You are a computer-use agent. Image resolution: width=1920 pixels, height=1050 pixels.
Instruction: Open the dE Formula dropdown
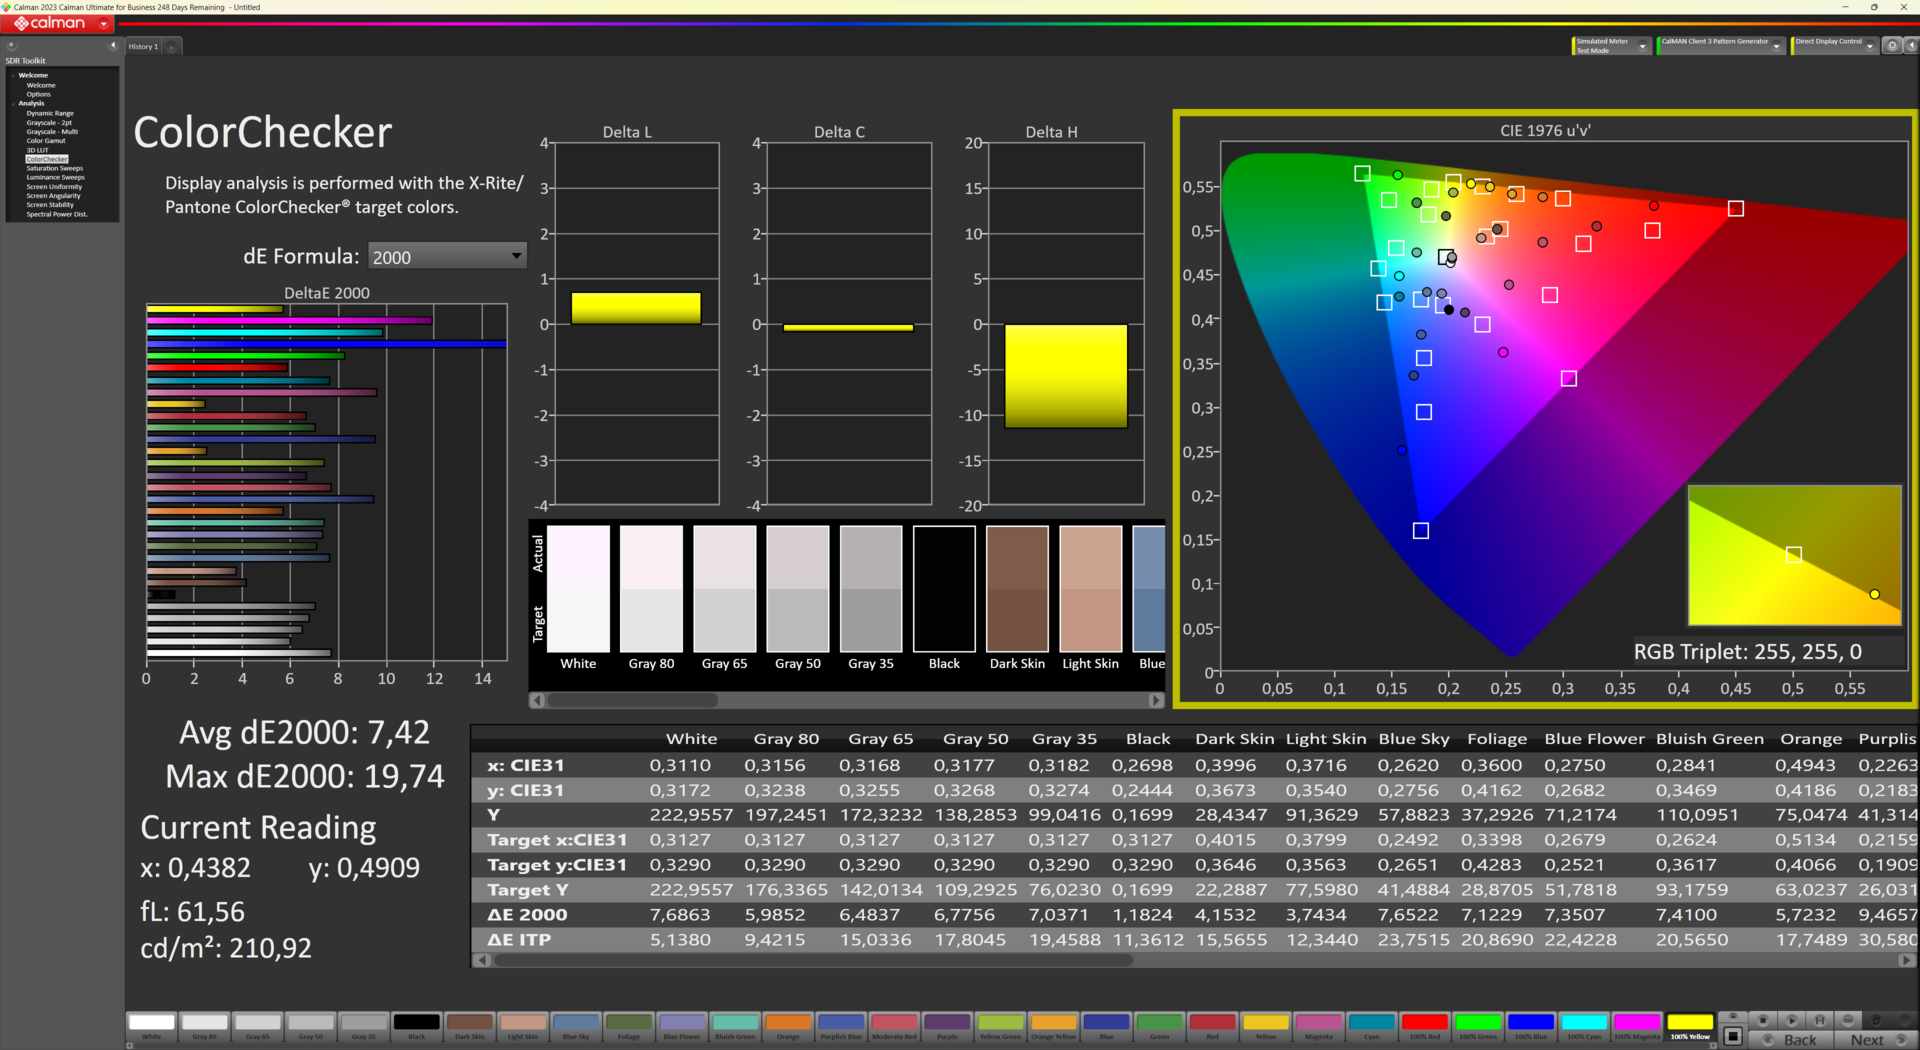point(446,257)
